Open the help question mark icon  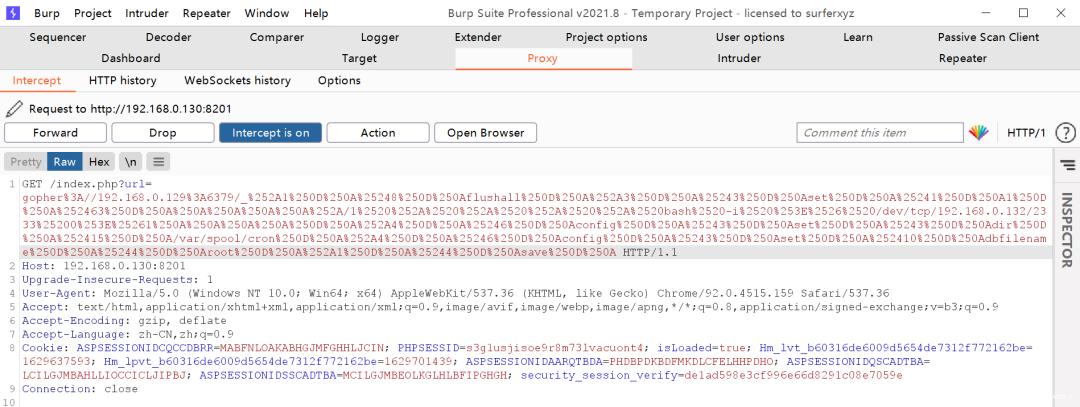tap(1065, 133)
